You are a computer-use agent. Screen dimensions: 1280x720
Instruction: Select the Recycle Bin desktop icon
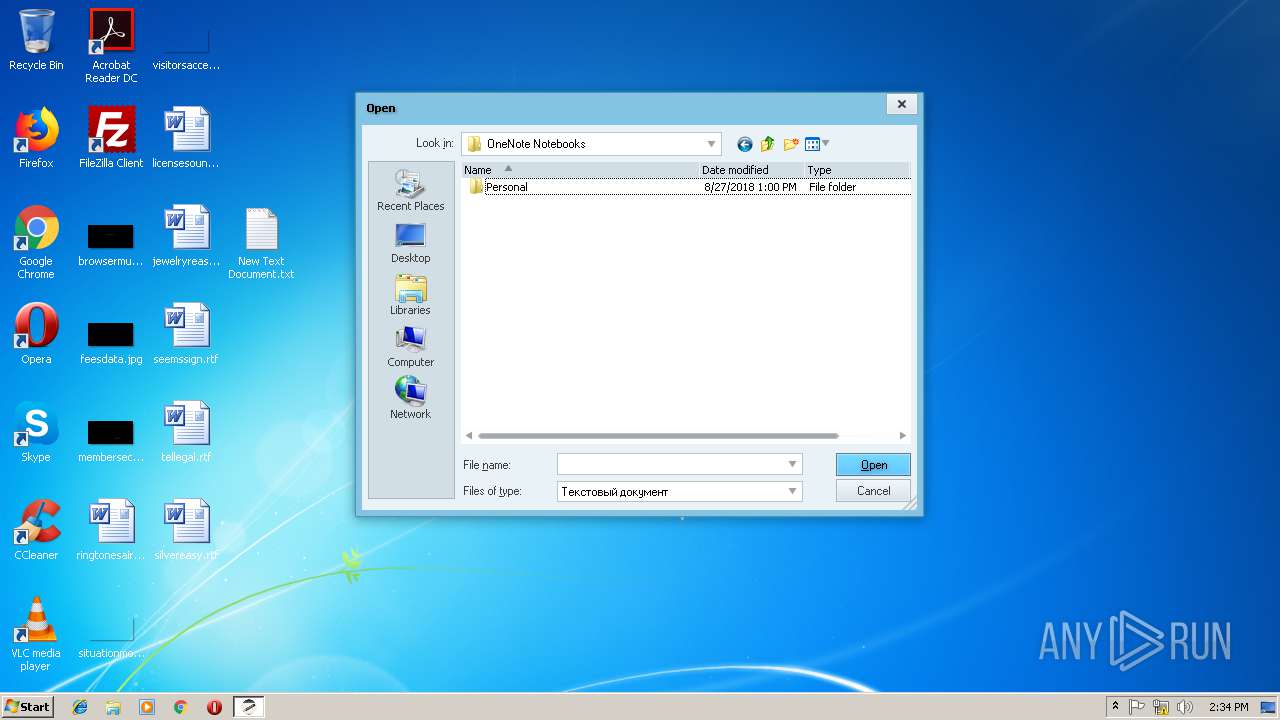pyautogui.click(x=36, y=40)
